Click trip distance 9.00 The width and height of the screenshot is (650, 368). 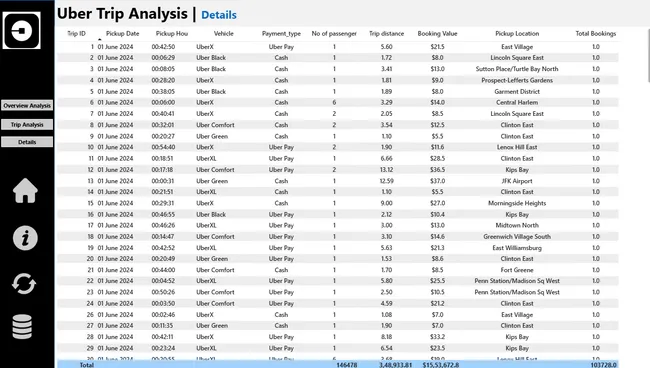(x=386, y=203)
